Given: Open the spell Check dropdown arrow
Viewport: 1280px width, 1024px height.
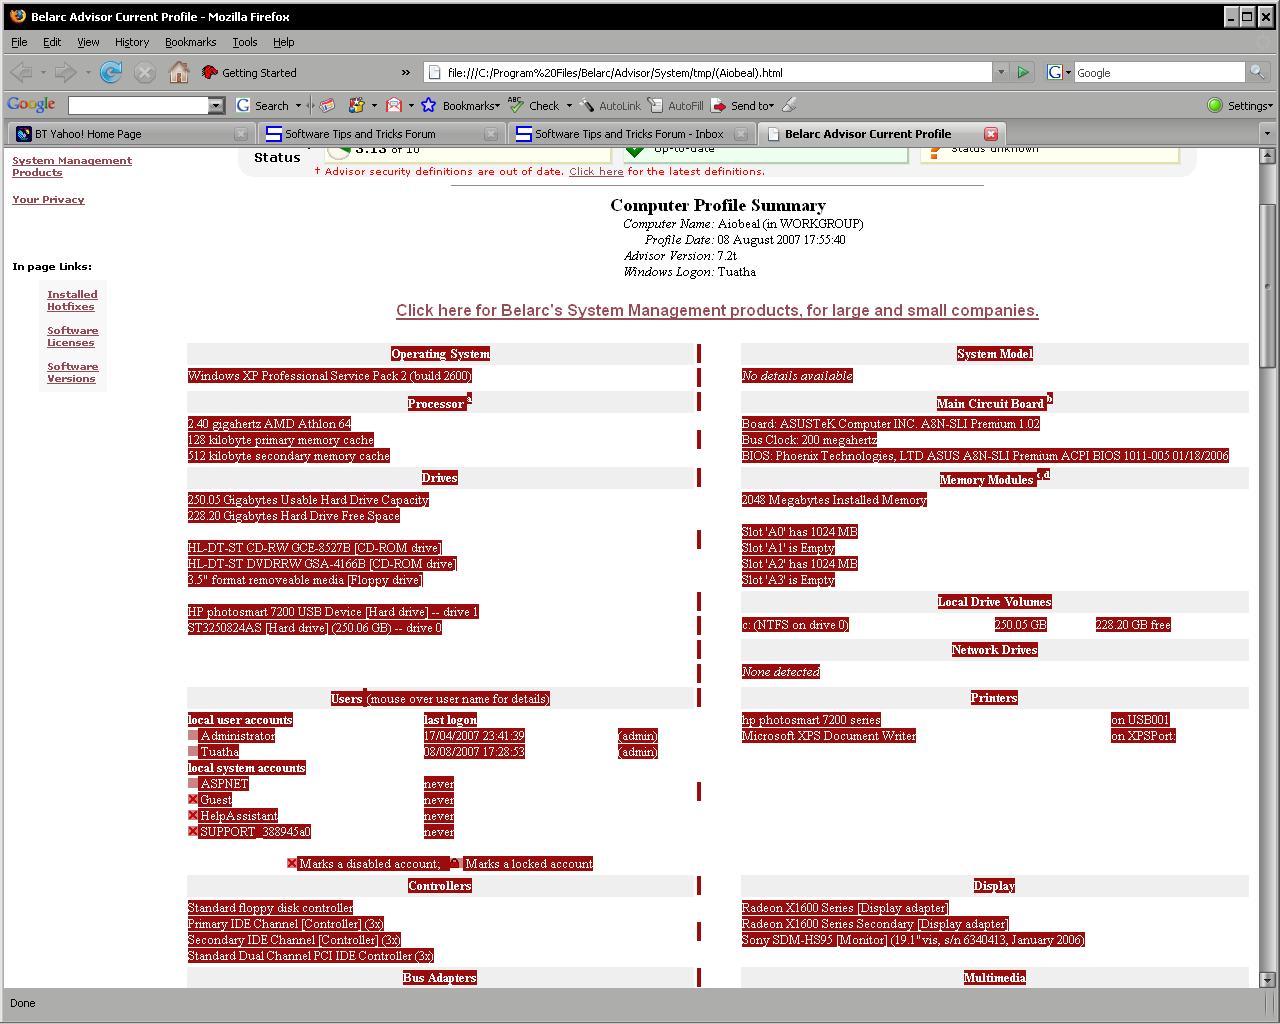Looking at the screenshot, I should pyautogui.click(x=569, y=105).
